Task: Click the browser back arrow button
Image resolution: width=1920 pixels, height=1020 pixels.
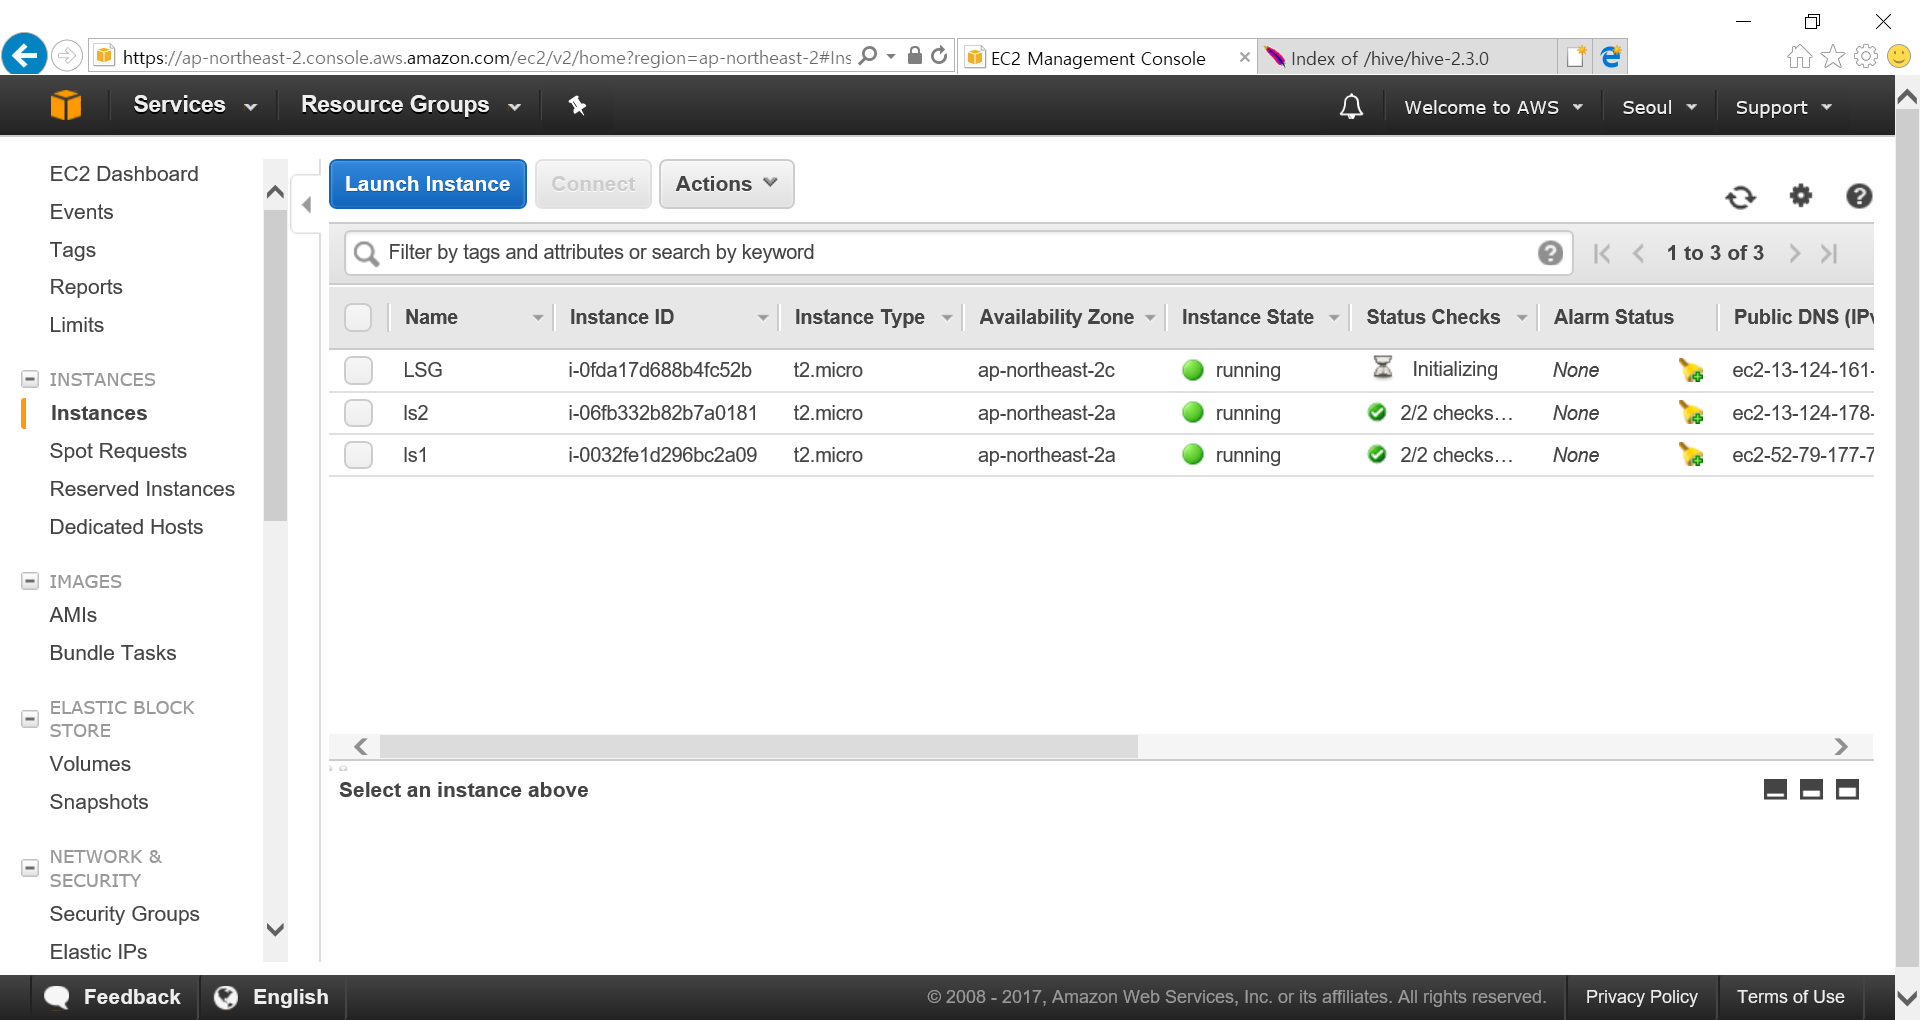Action: 24,54
